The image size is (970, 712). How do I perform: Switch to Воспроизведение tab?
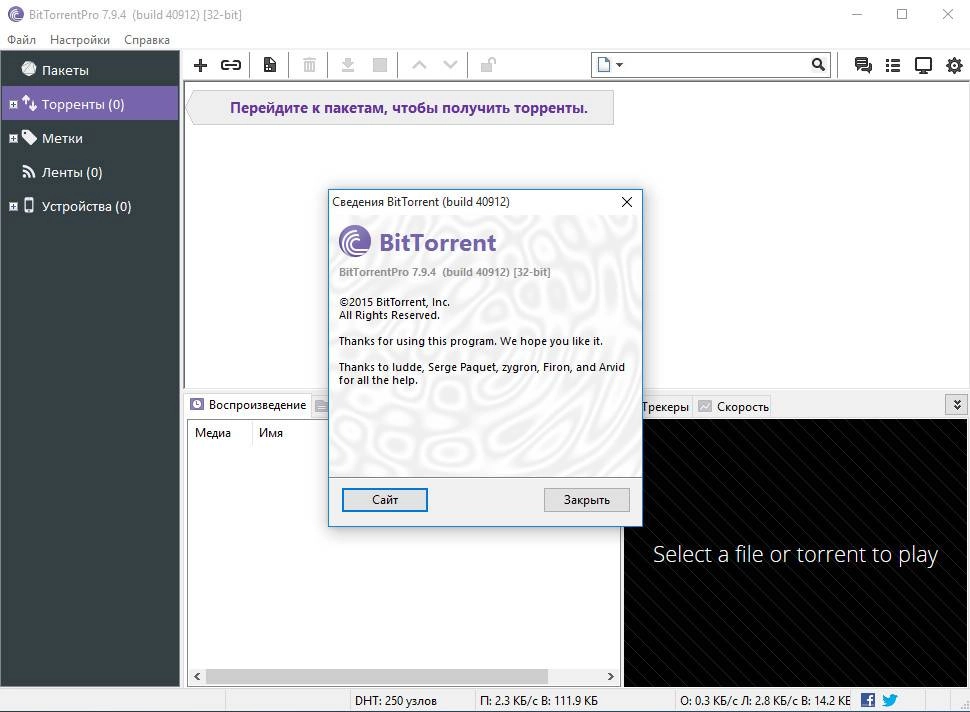click(249, 405)
